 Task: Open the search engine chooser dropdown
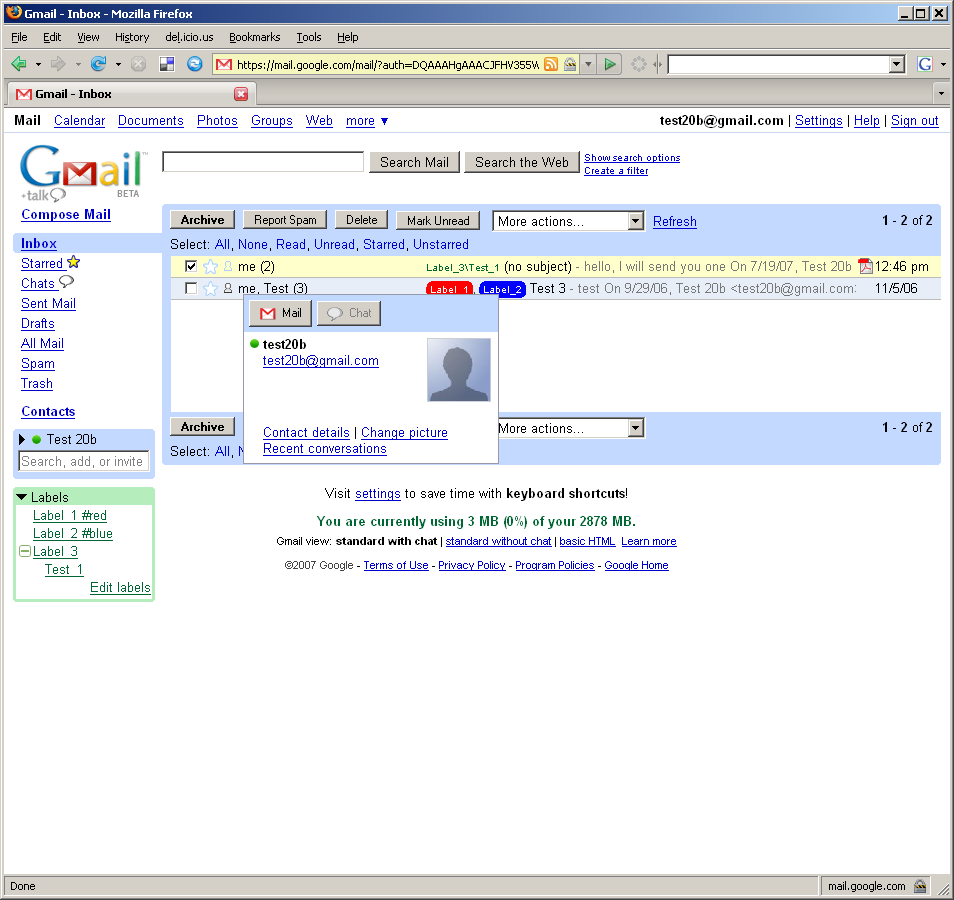(x=943, y=64)
